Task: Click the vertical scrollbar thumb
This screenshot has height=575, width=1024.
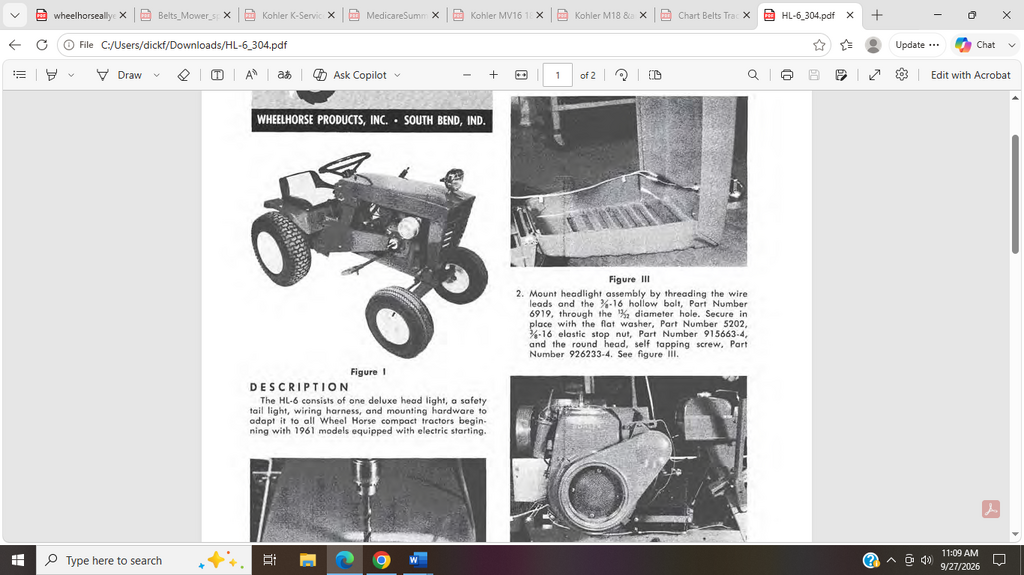Action: 1015,194
